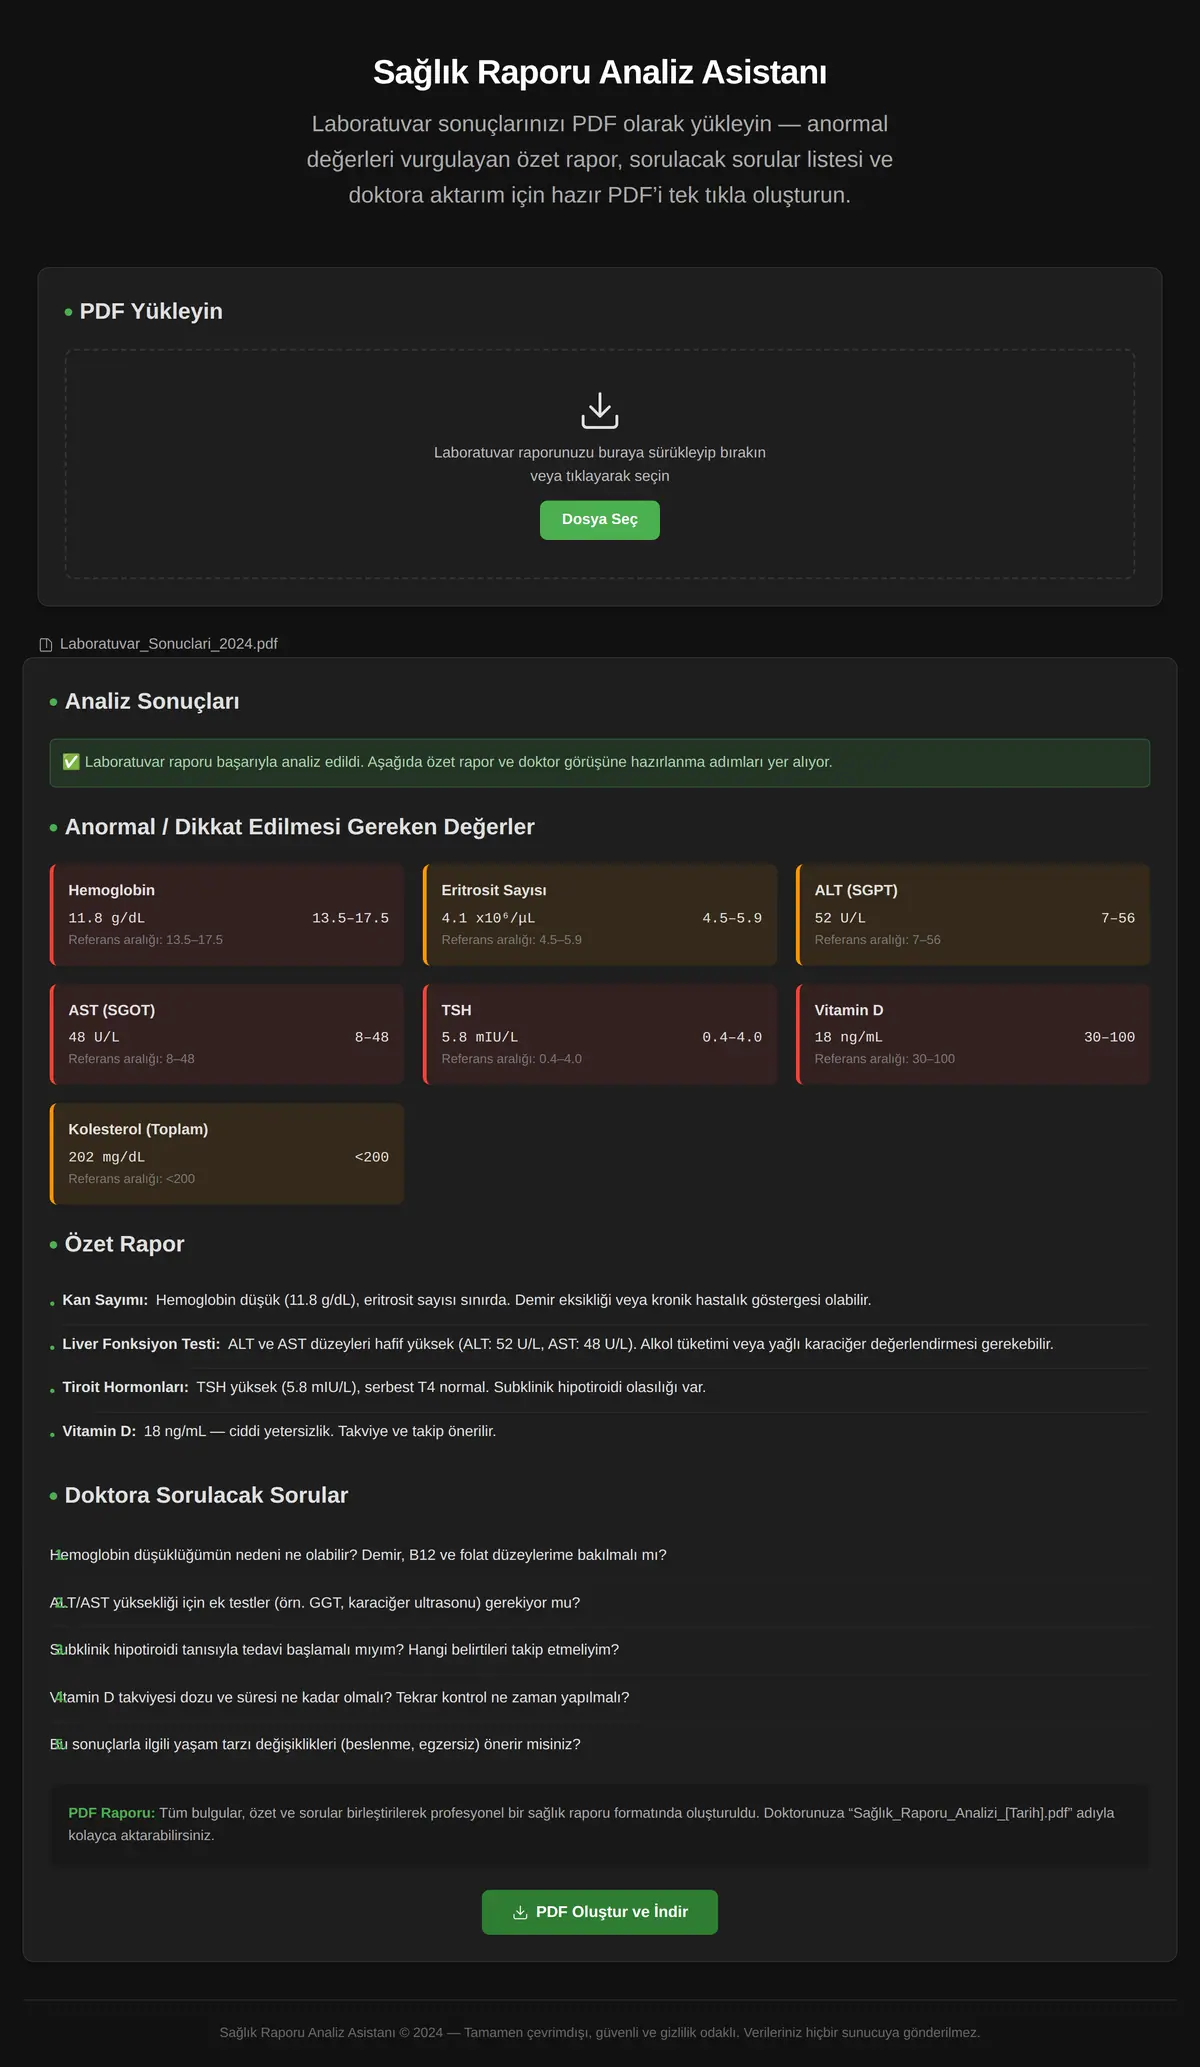Click the question about ALT/AST yüksekliği
The width and height of the screenshot is (1200, 2067).
click(315, 1603)
